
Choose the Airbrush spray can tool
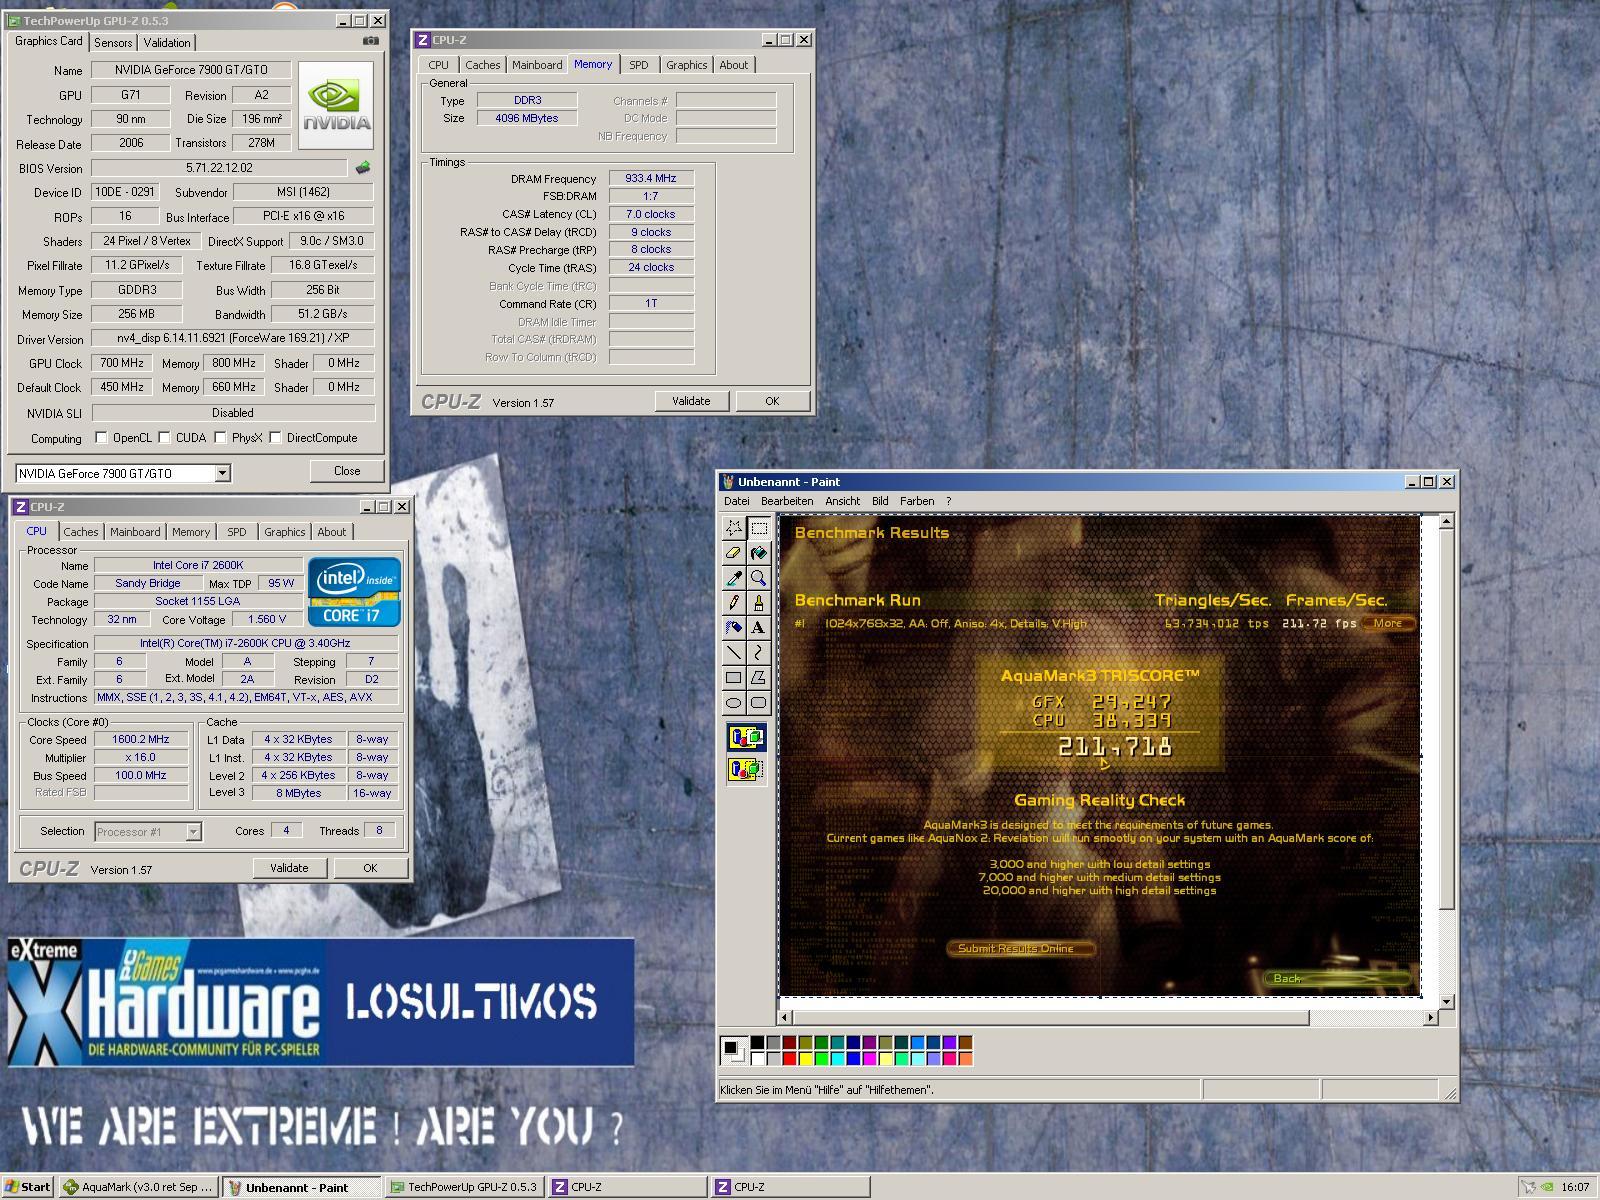click(734, 628)
